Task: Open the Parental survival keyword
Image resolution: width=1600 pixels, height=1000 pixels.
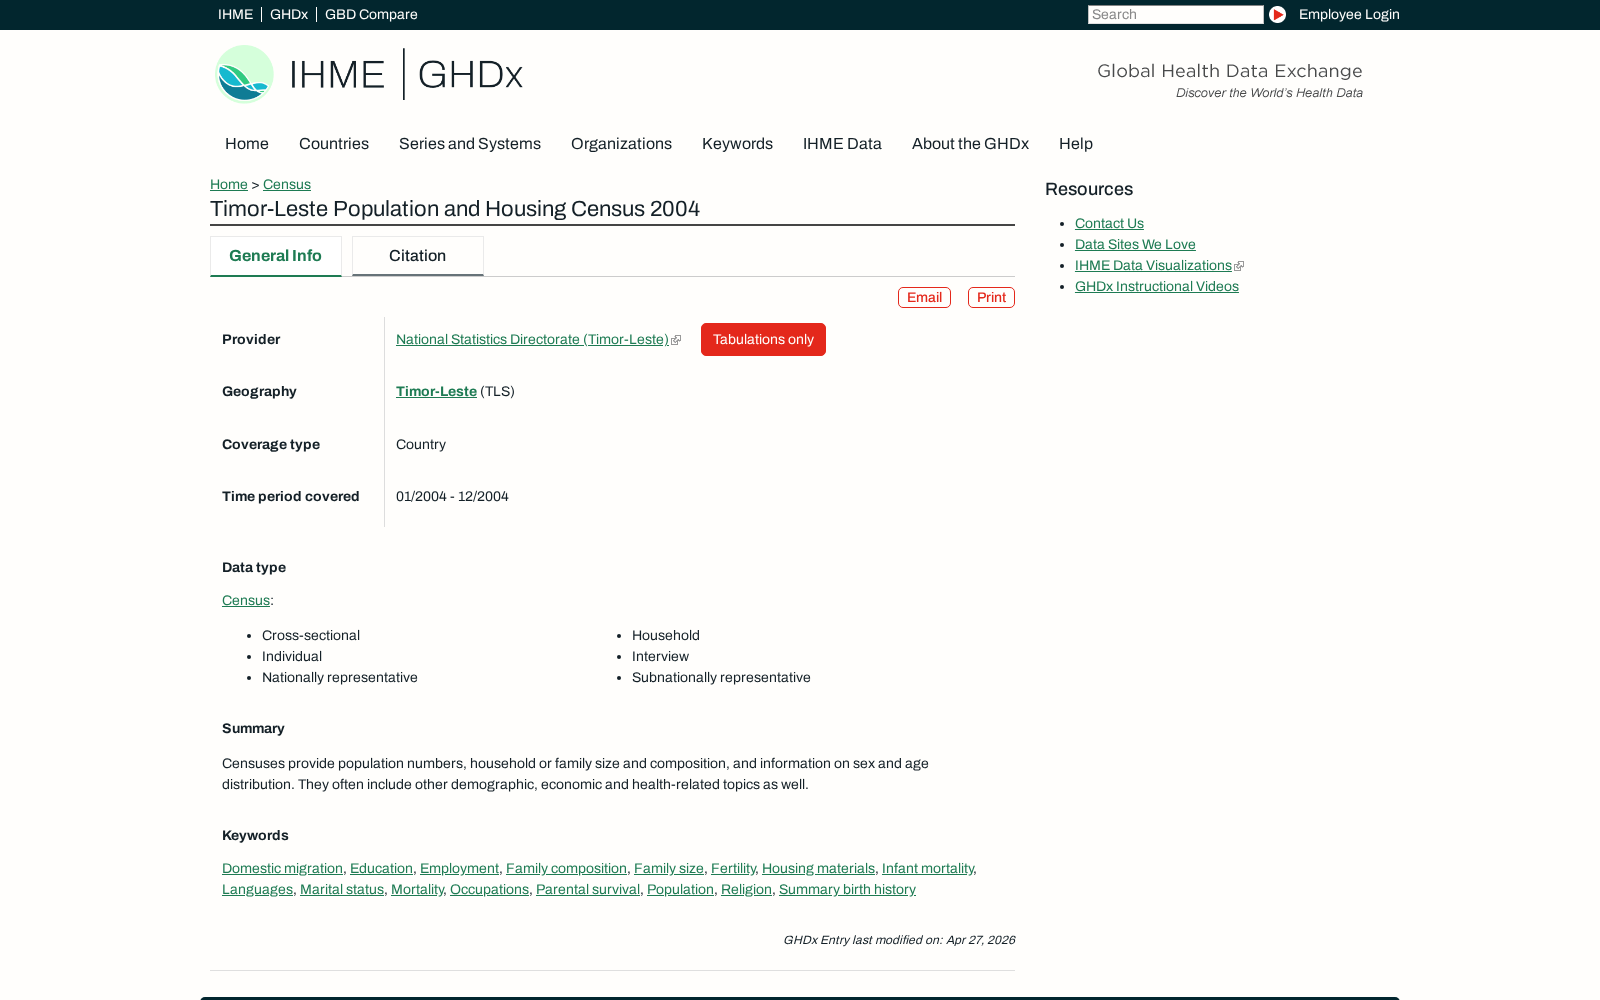Action: click(588, 889)
